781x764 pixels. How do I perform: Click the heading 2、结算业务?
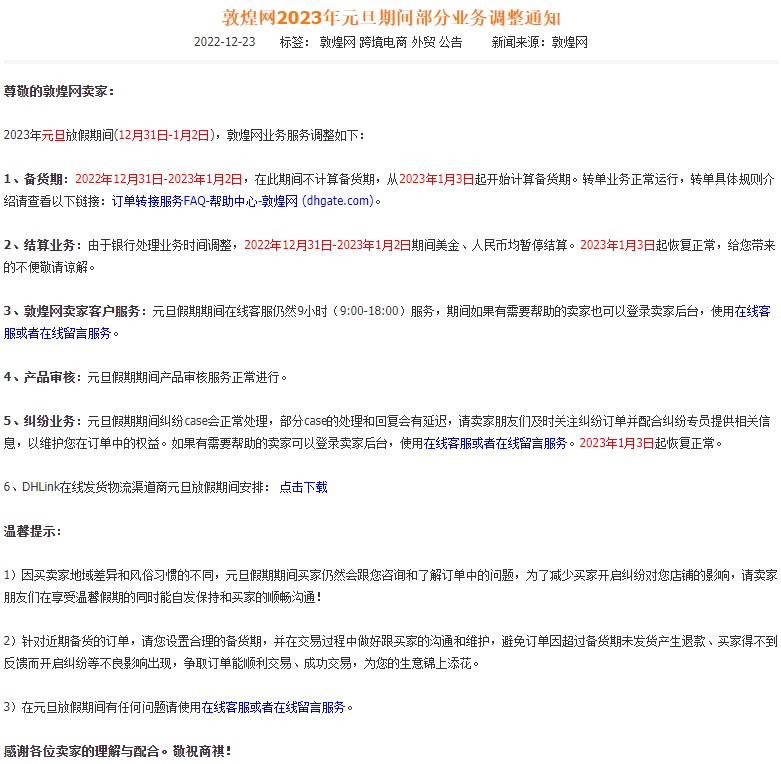click(x=43, y=245)
